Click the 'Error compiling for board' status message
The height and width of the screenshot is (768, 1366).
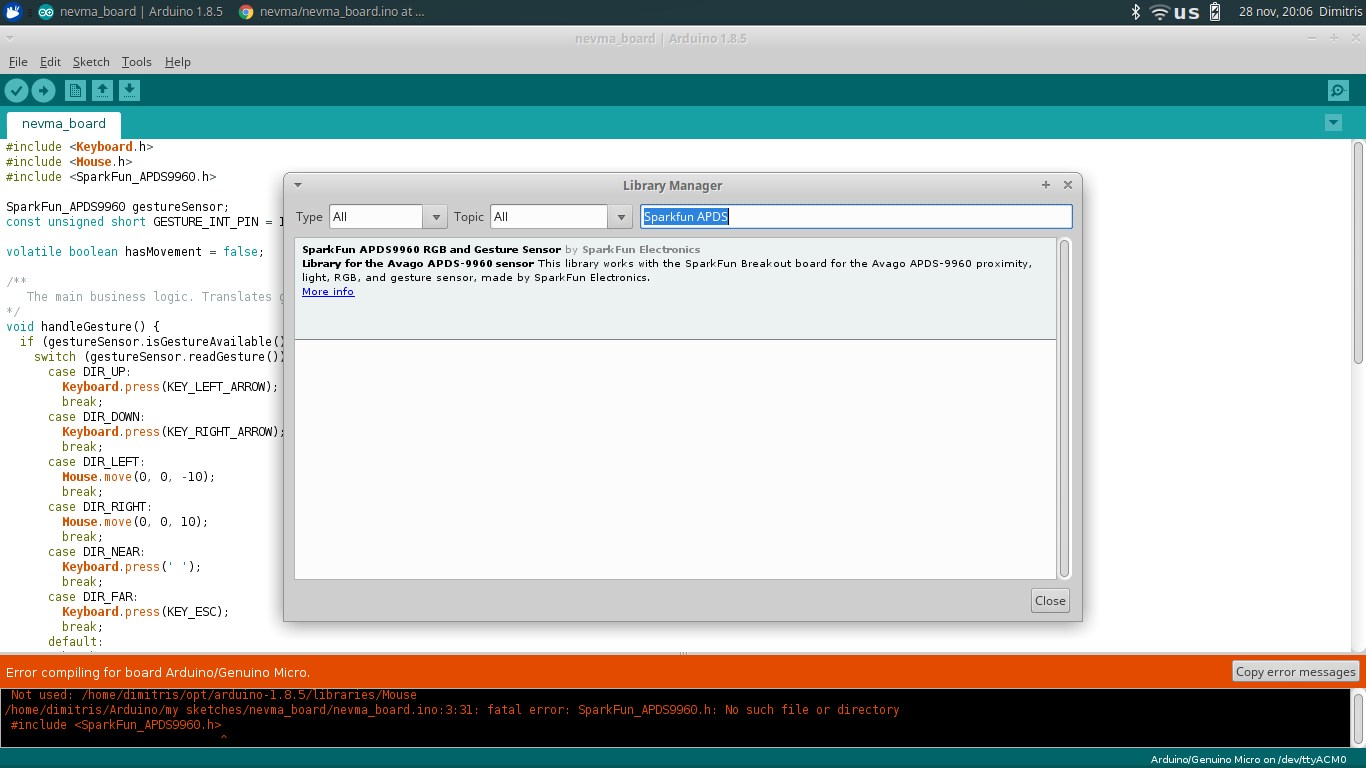(158, 672)
